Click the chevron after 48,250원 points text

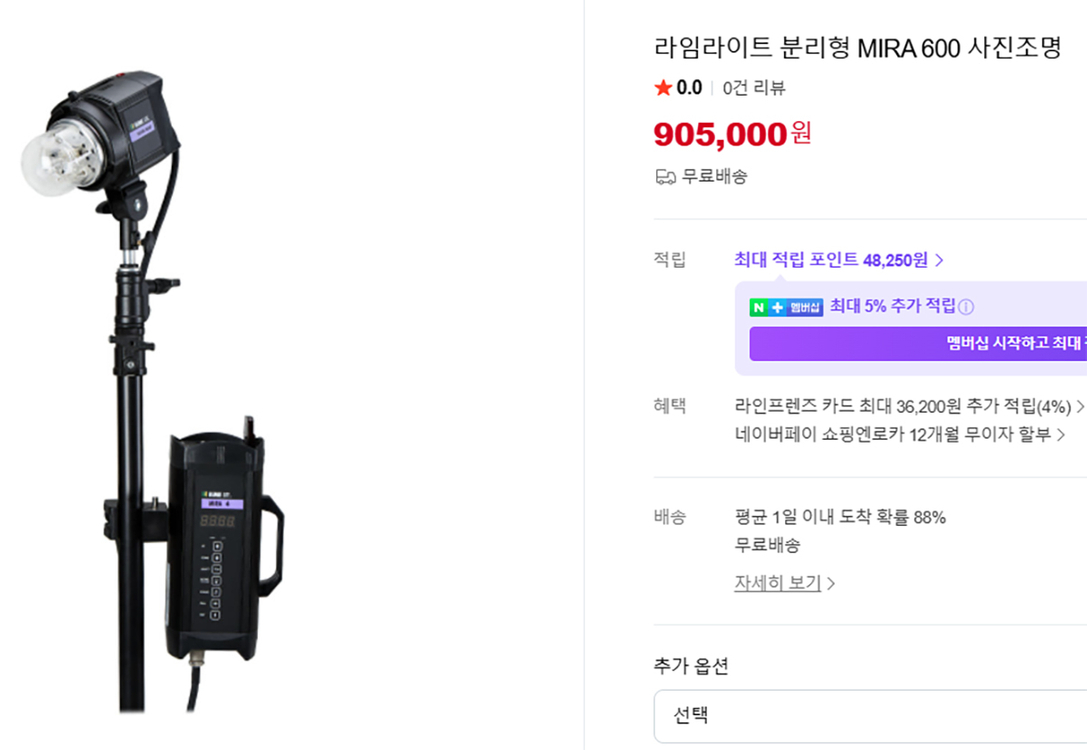[939, 259]
